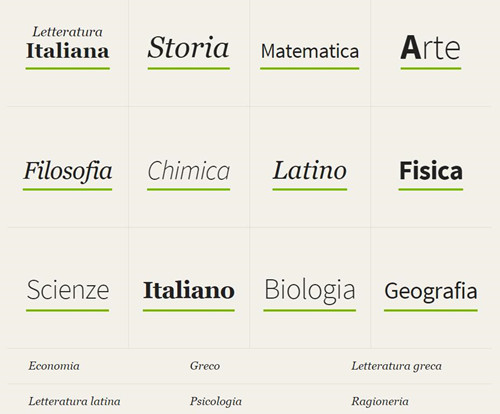Open the Letteratura latina link
Screen dimensions: 500x414
click(74, 401)
